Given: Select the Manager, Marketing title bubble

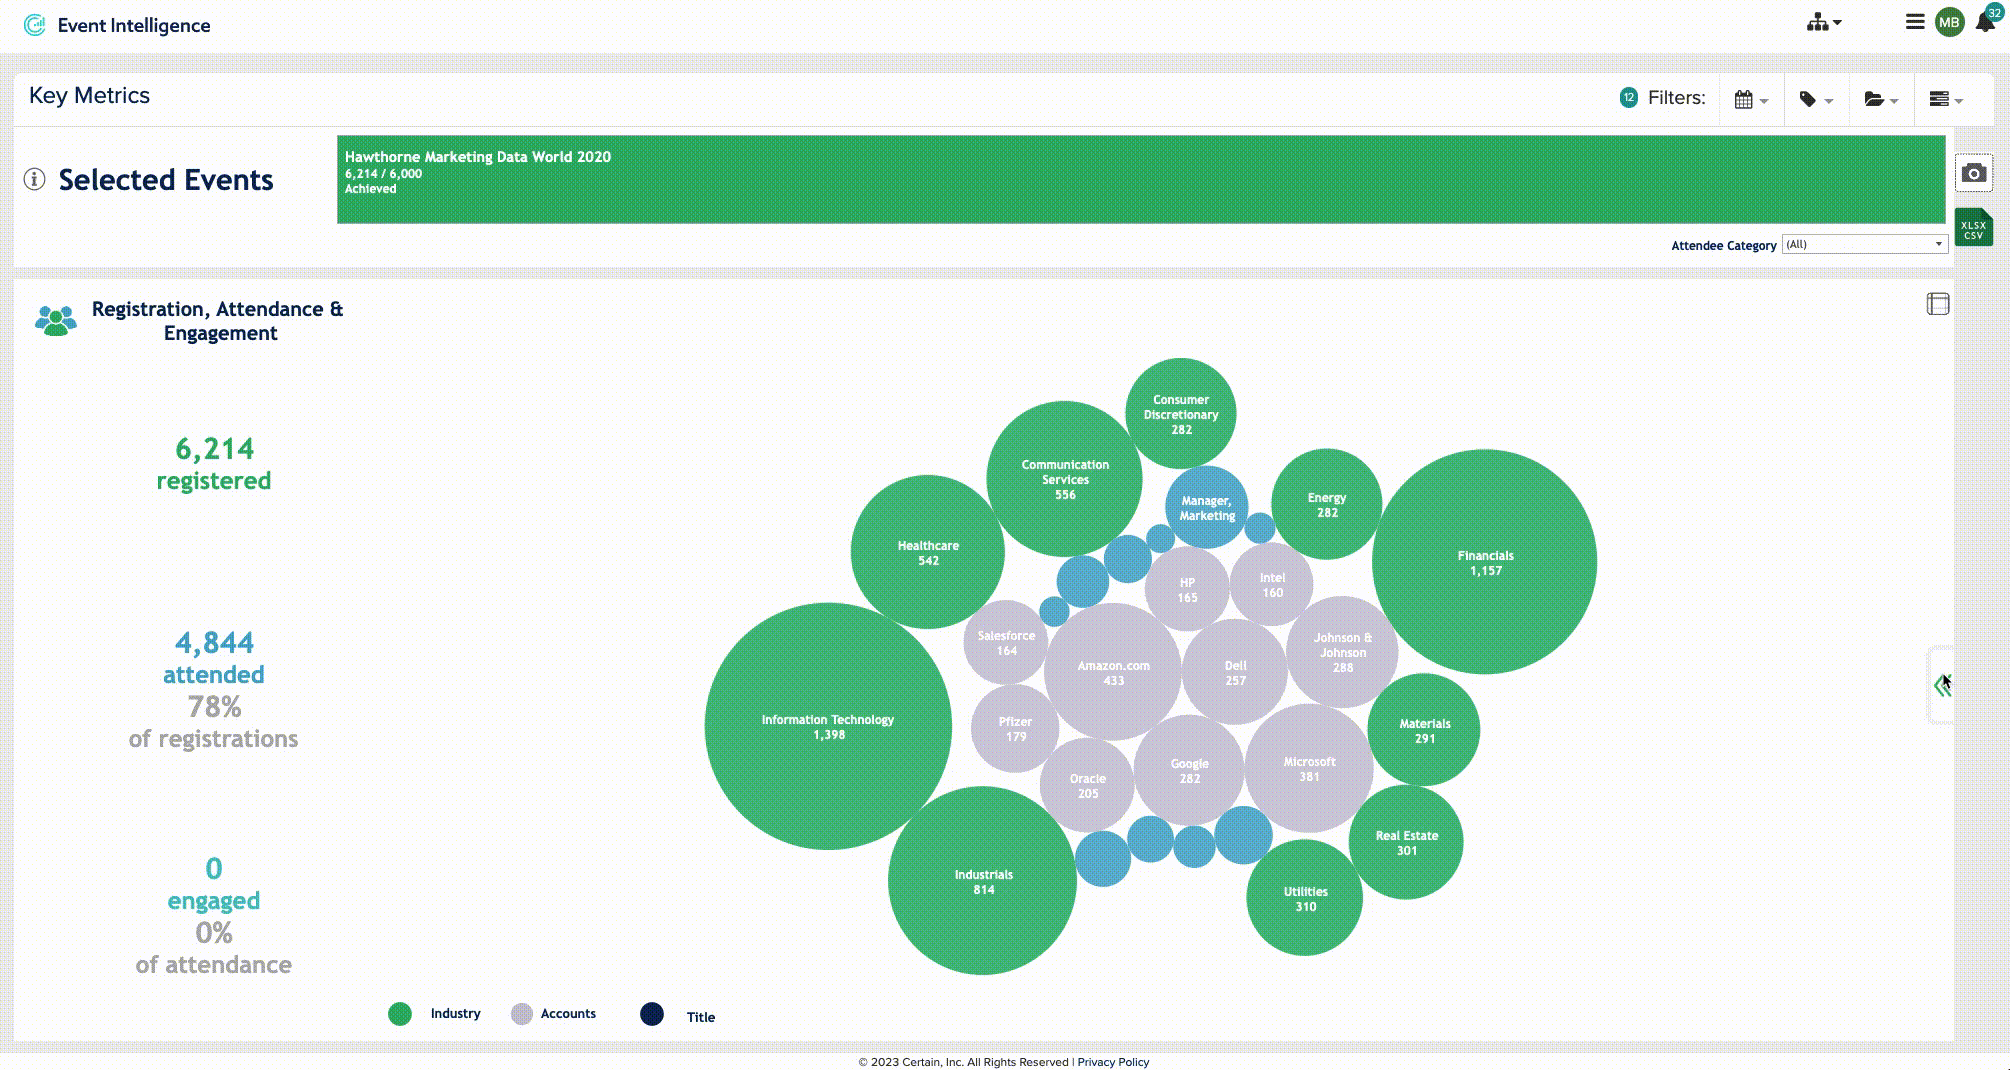Looking at the screenshot, I should pos(1207,507).
